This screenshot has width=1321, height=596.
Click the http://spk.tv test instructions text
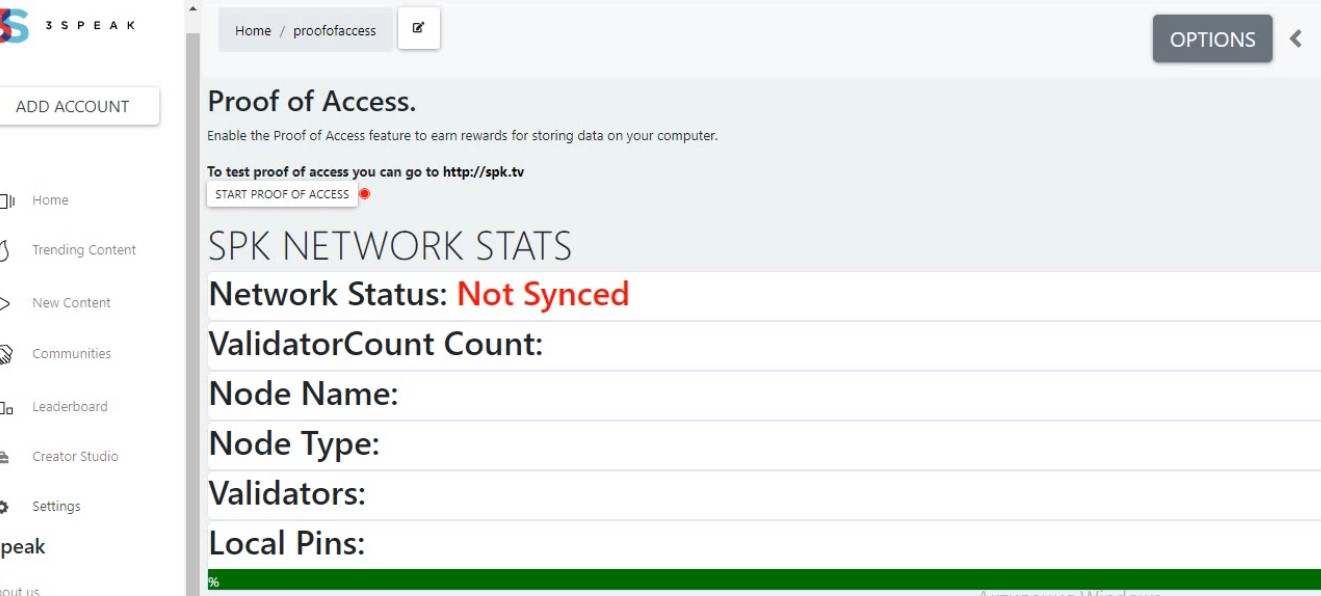[x=366, y=172]
